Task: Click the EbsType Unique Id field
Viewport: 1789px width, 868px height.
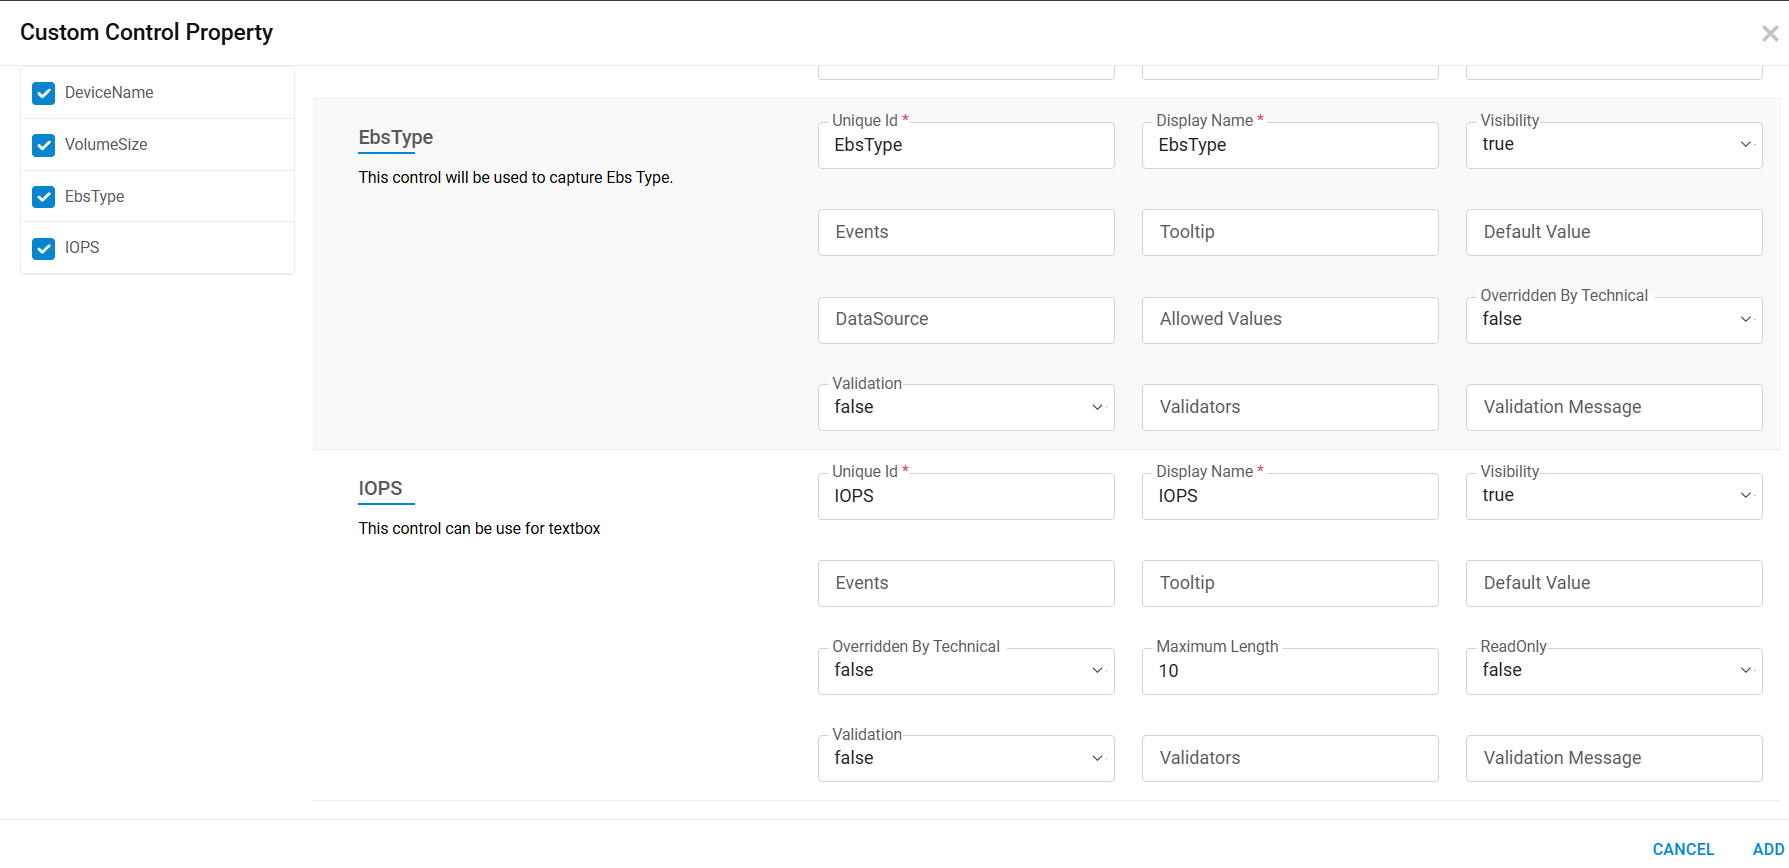Action: point(965,146)
